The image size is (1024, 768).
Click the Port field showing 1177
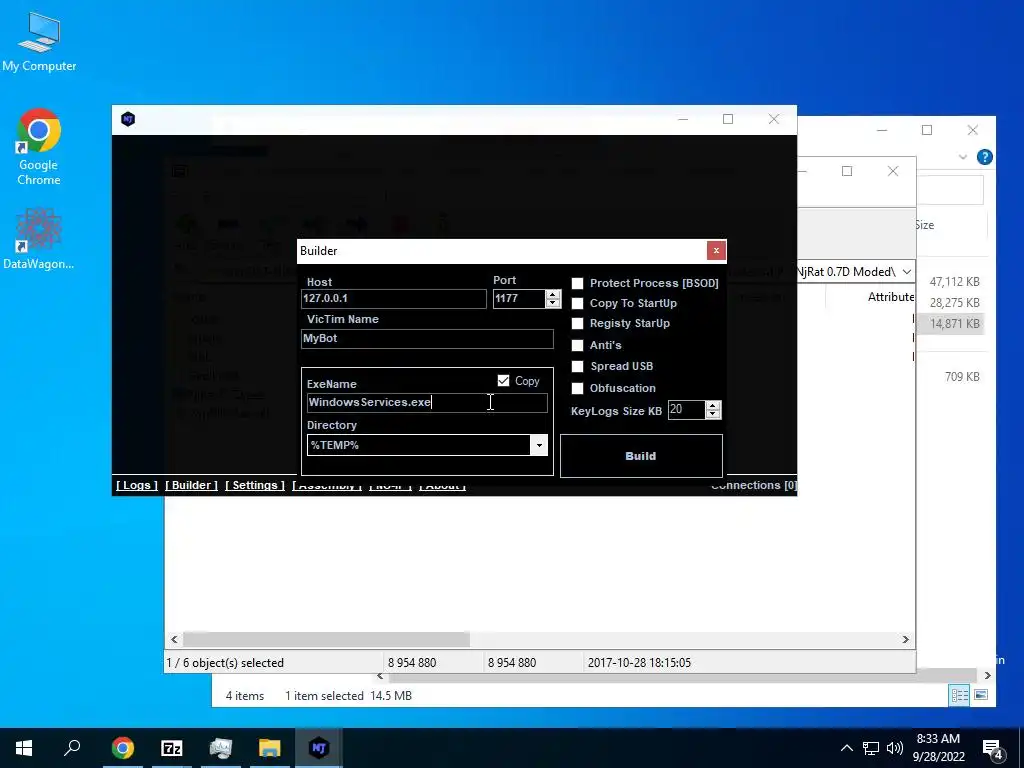pyautogui.click(x=519, y=298)
